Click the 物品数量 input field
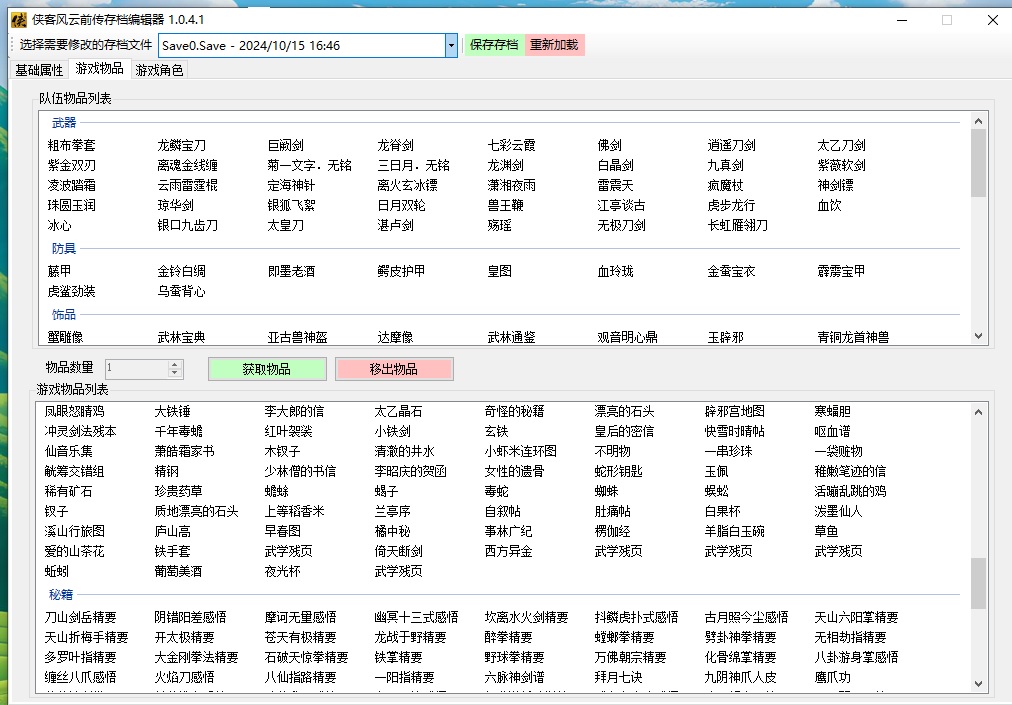Viewport: 1012px width, 705px height. click(x=136, y=369)
